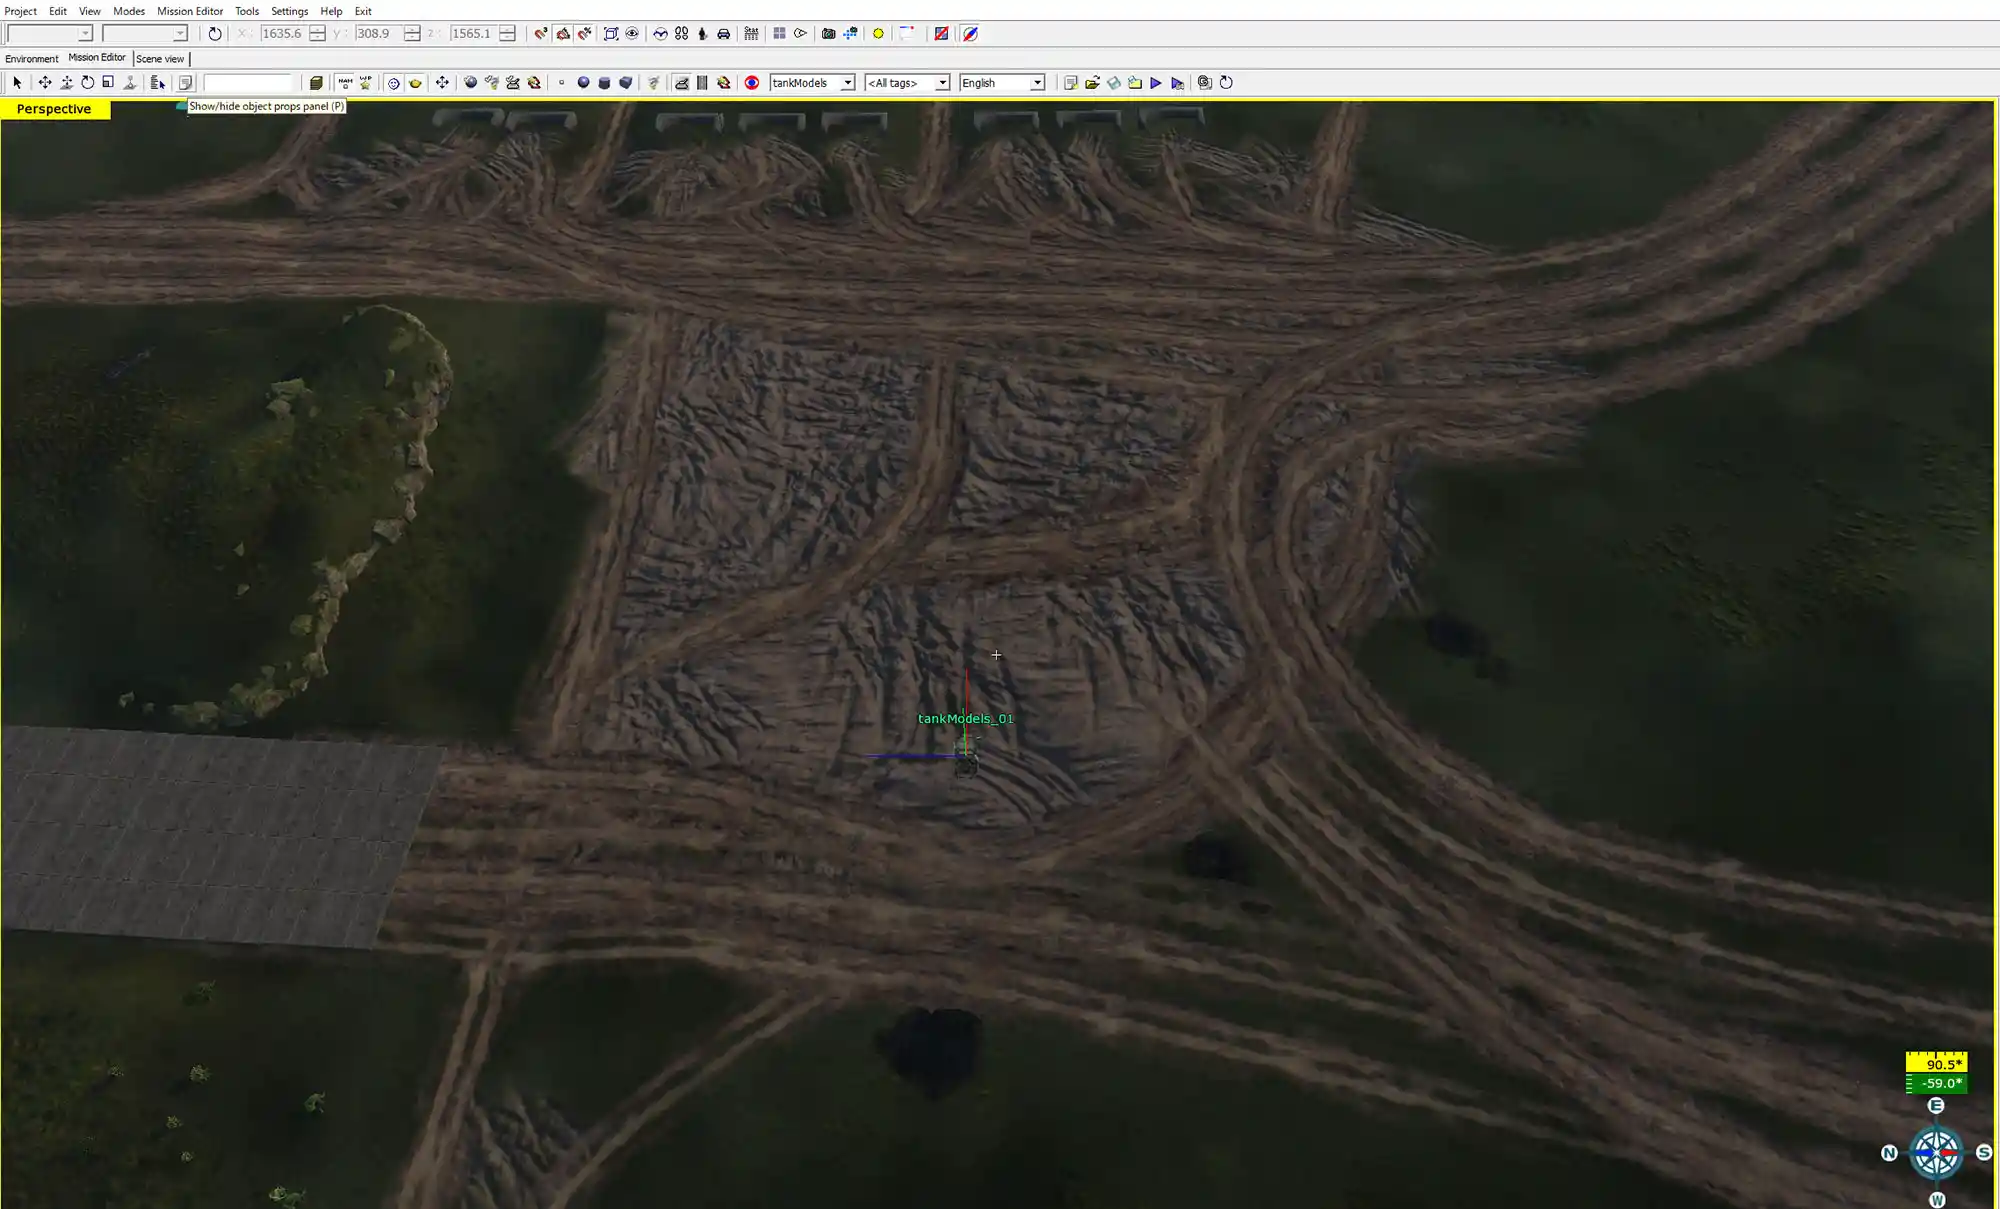Open the Edit menu
The width and height of the screenshot is (2000, 1209).
click(58, 11)
